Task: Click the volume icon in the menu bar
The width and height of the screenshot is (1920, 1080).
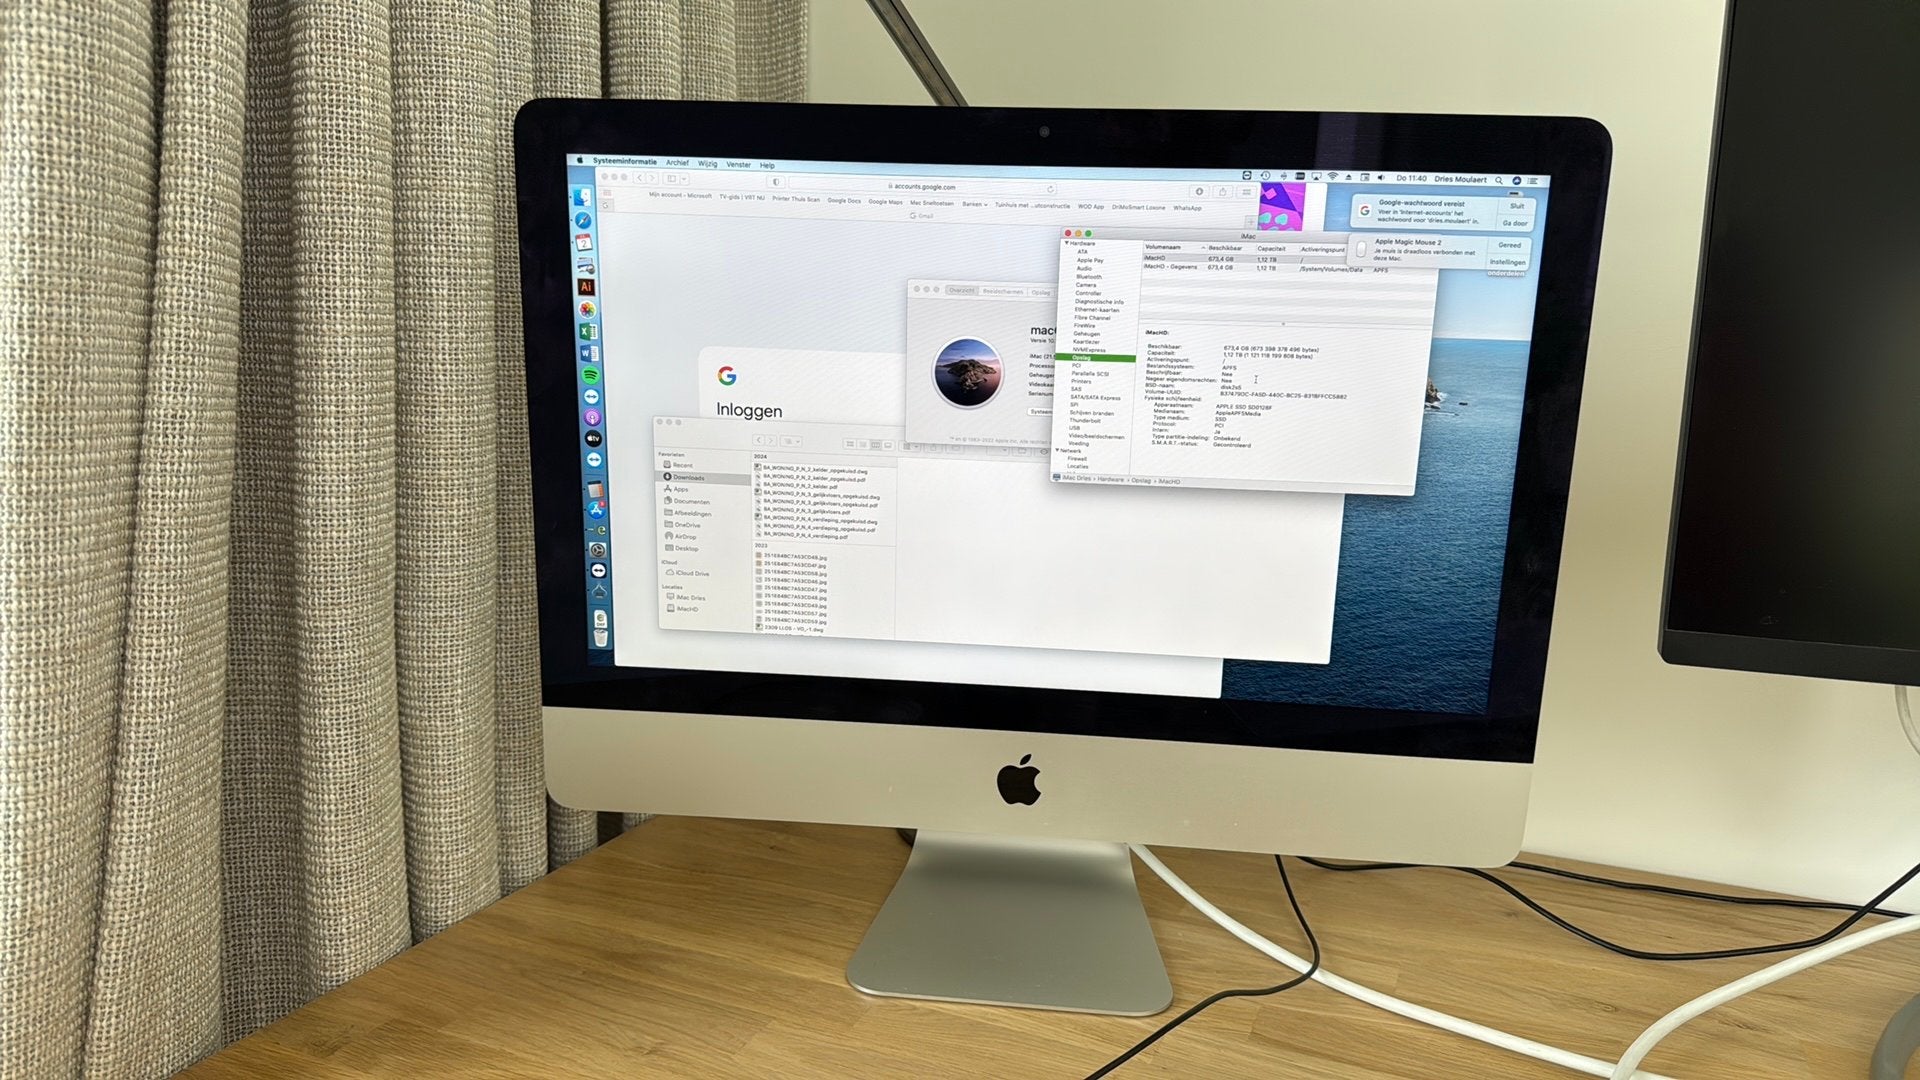Action: point(1381,178)
